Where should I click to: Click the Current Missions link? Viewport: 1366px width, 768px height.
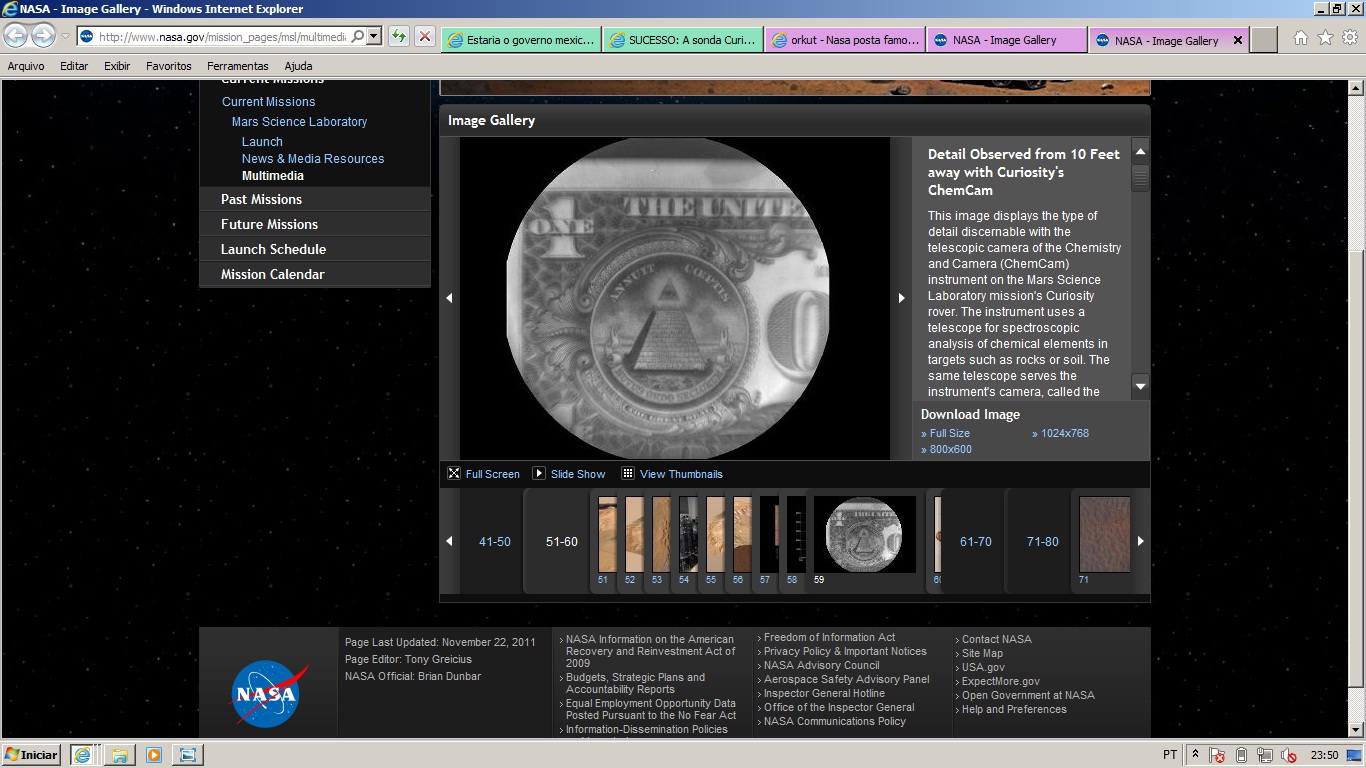click(268, 102)
